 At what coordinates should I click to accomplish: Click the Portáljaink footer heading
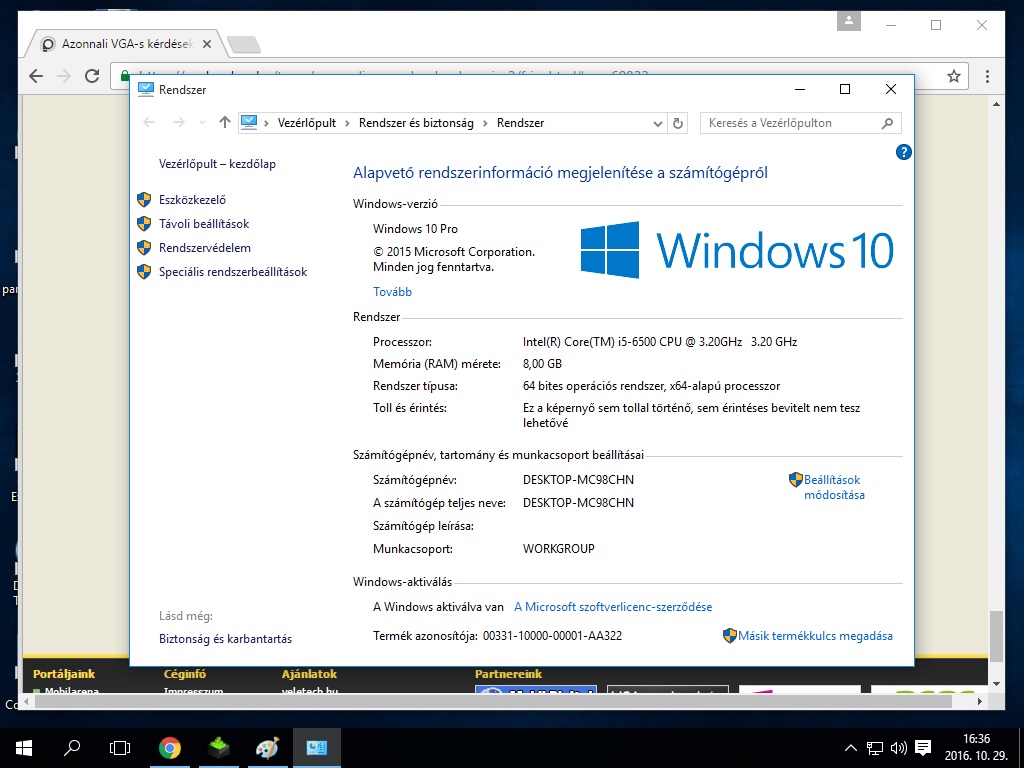tap(64, 674)
